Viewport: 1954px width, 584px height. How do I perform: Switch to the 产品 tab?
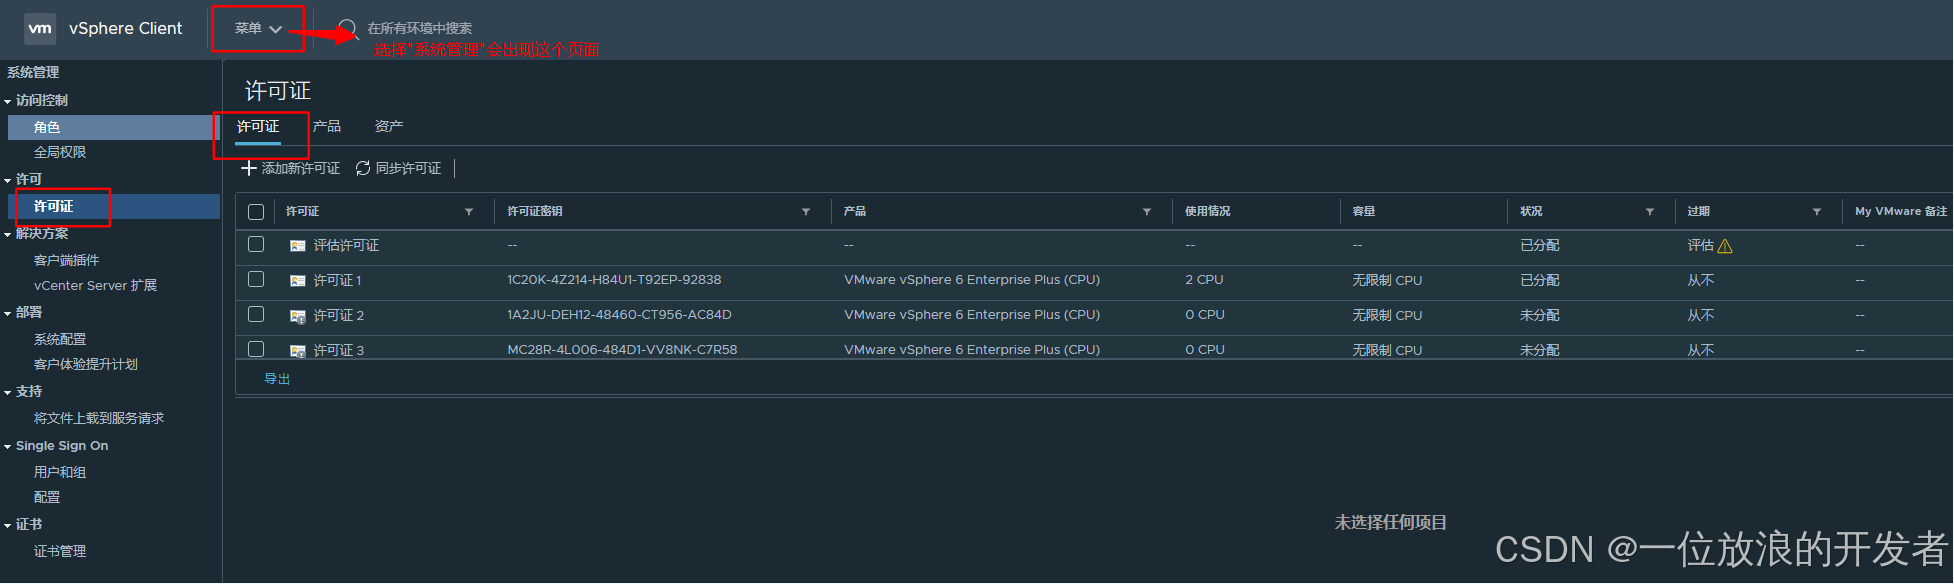coord(327,127)
